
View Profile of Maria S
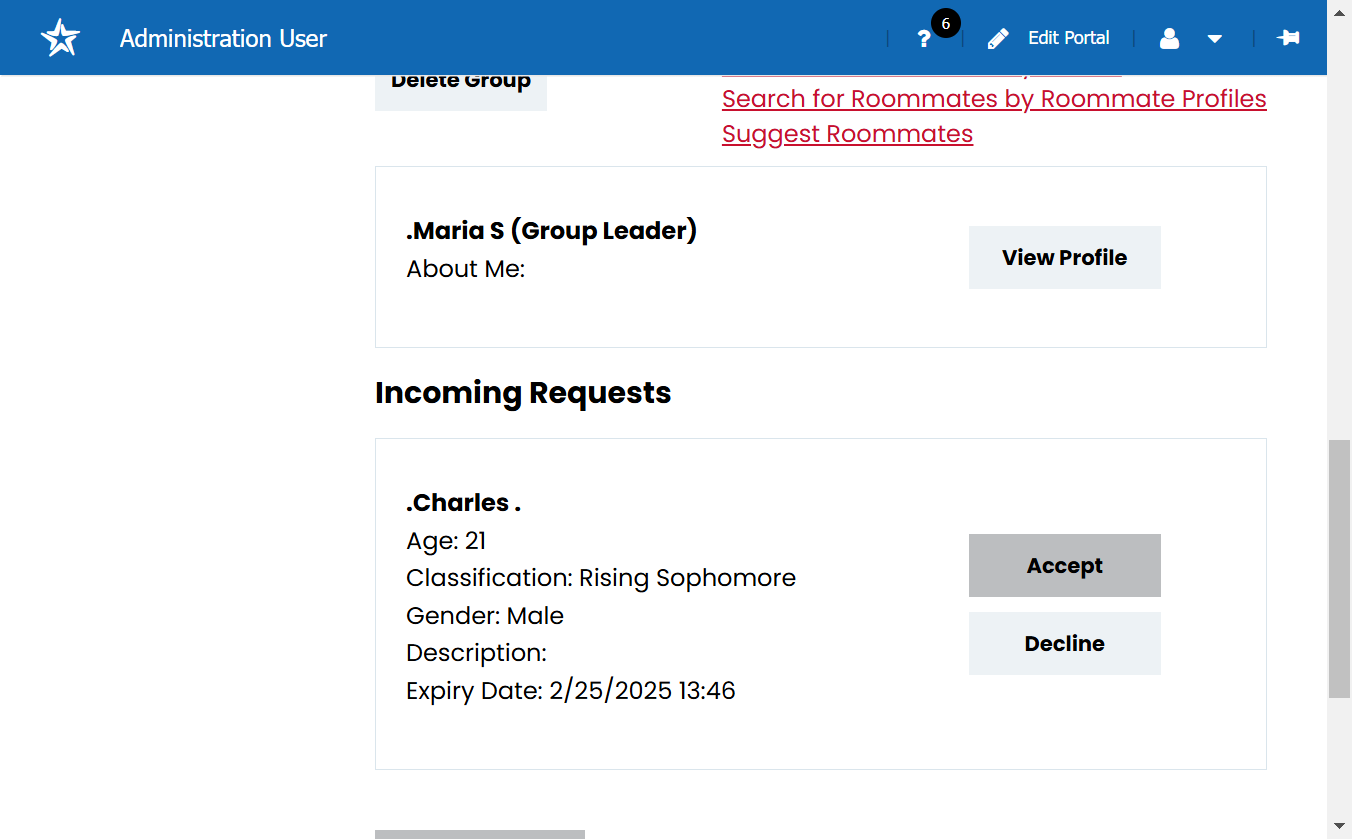click(1064, 257)
